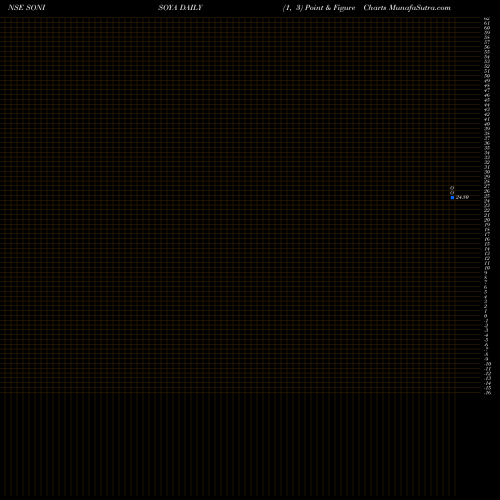Click the "Charts MunafaSutra.com" text
The image size is (500, 500).
(407, 8)
